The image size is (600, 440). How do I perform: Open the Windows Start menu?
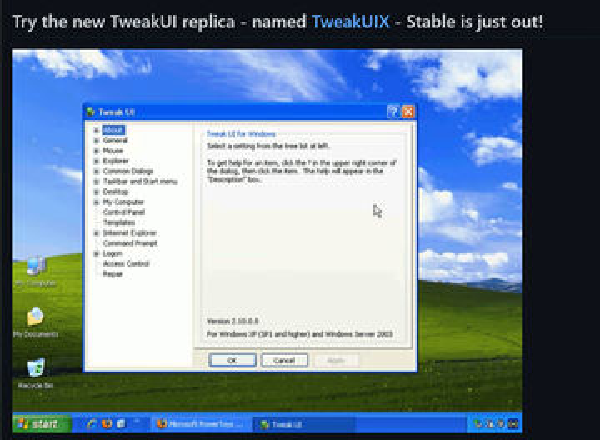click(41, 424)
